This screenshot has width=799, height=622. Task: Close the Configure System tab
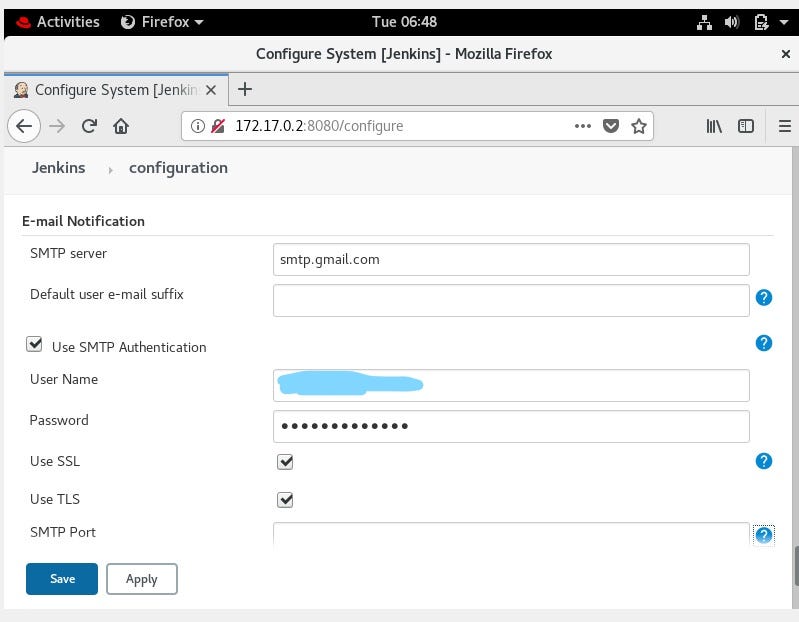211,90
